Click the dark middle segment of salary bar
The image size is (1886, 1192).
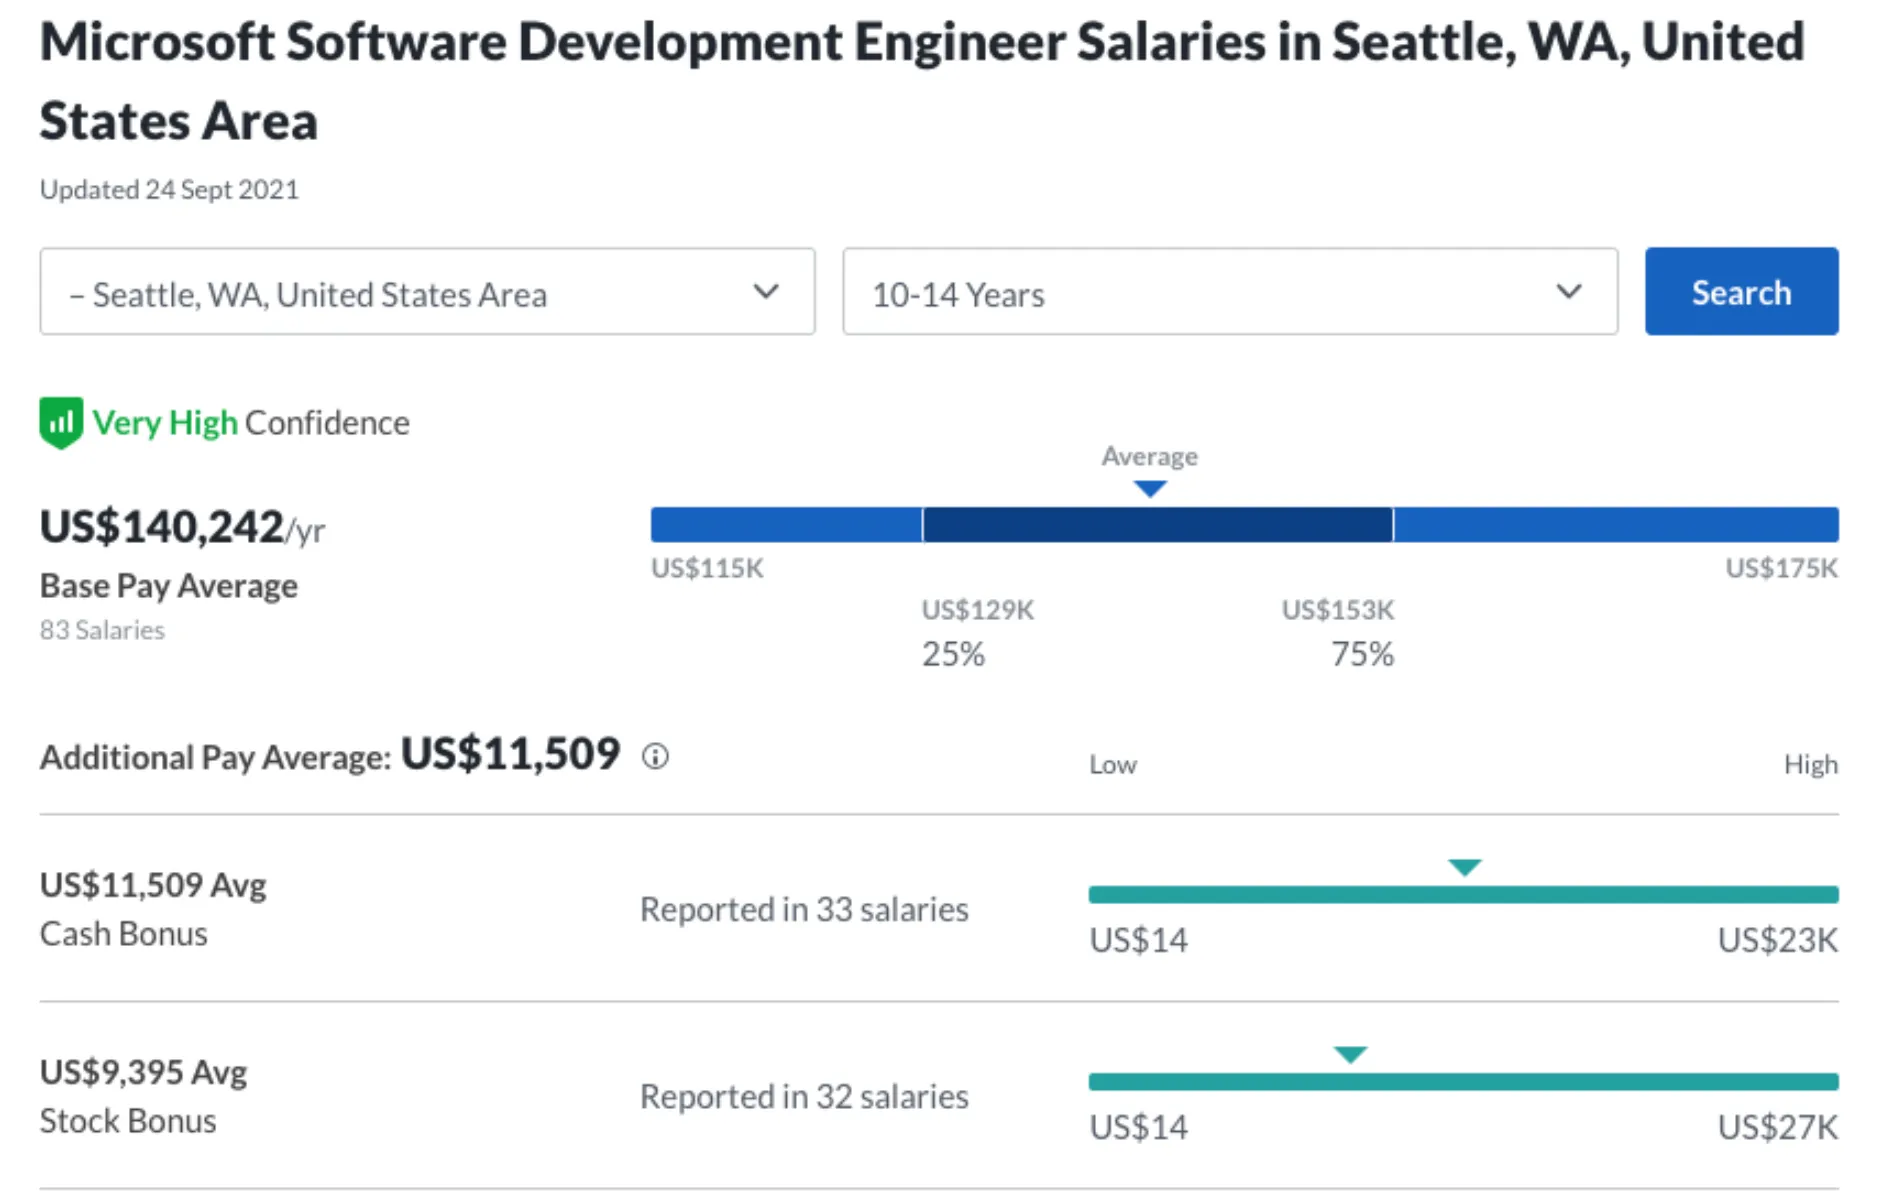[1157, 525]
